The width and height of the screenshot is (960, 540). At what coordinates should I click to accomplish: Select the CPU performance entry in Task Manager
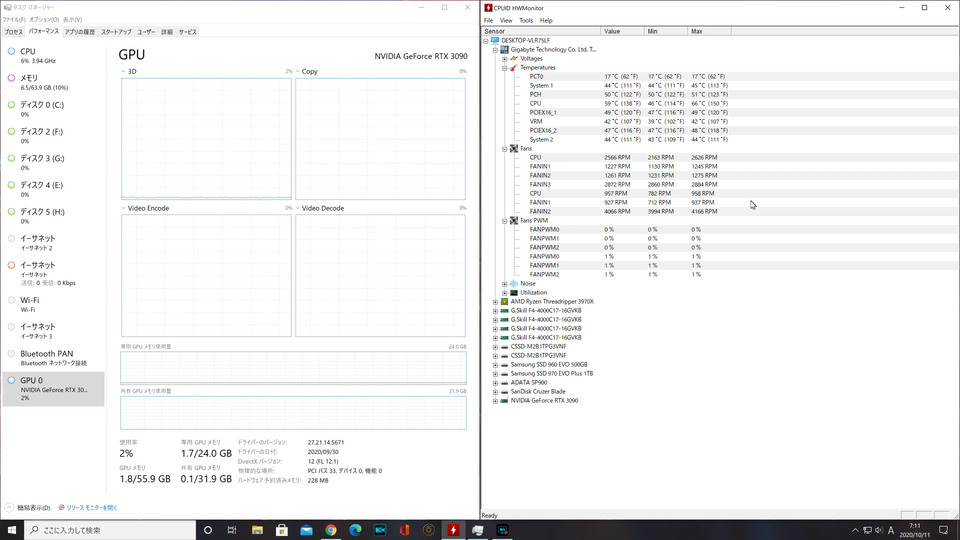pos(53,56)
